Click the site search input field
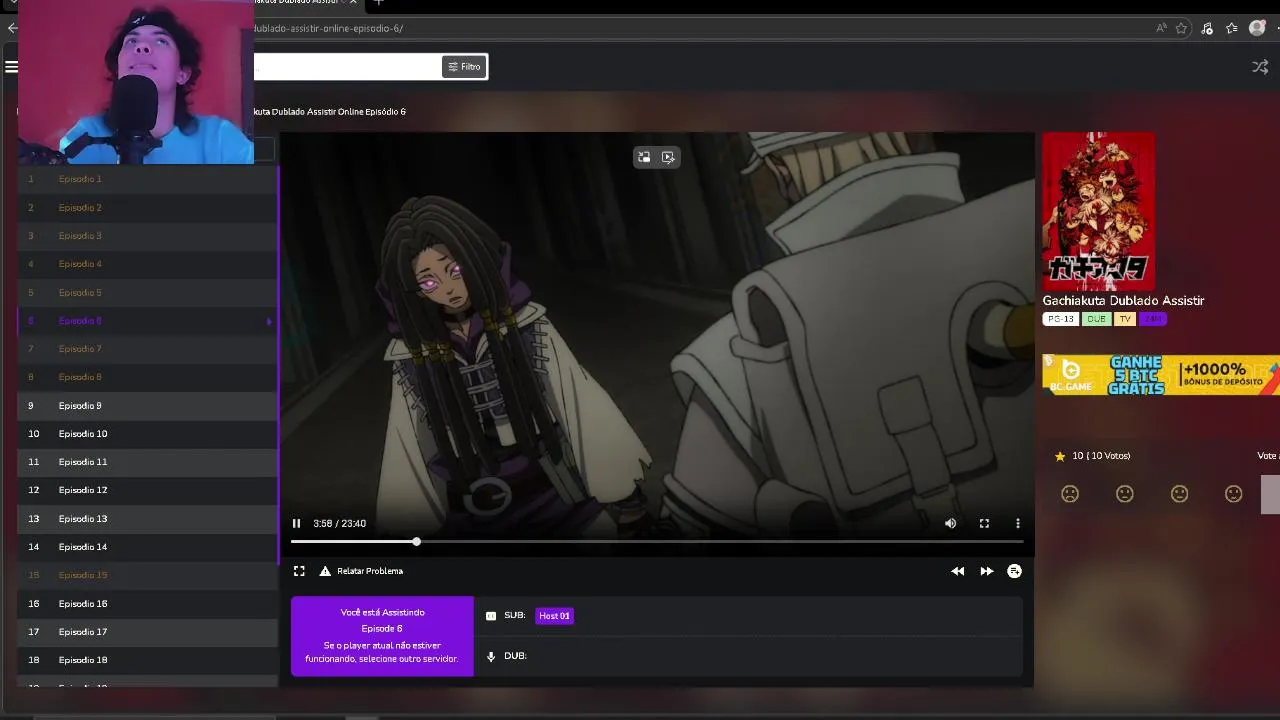The width and height of the screenshot is (1280, 720). (347, 67)
